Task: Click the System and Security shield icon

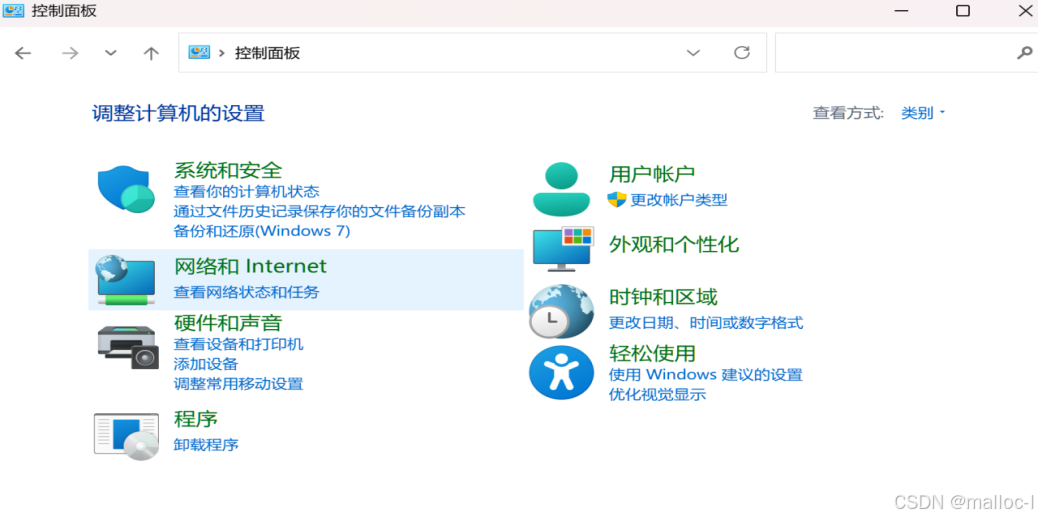Action: pos(126,189)
